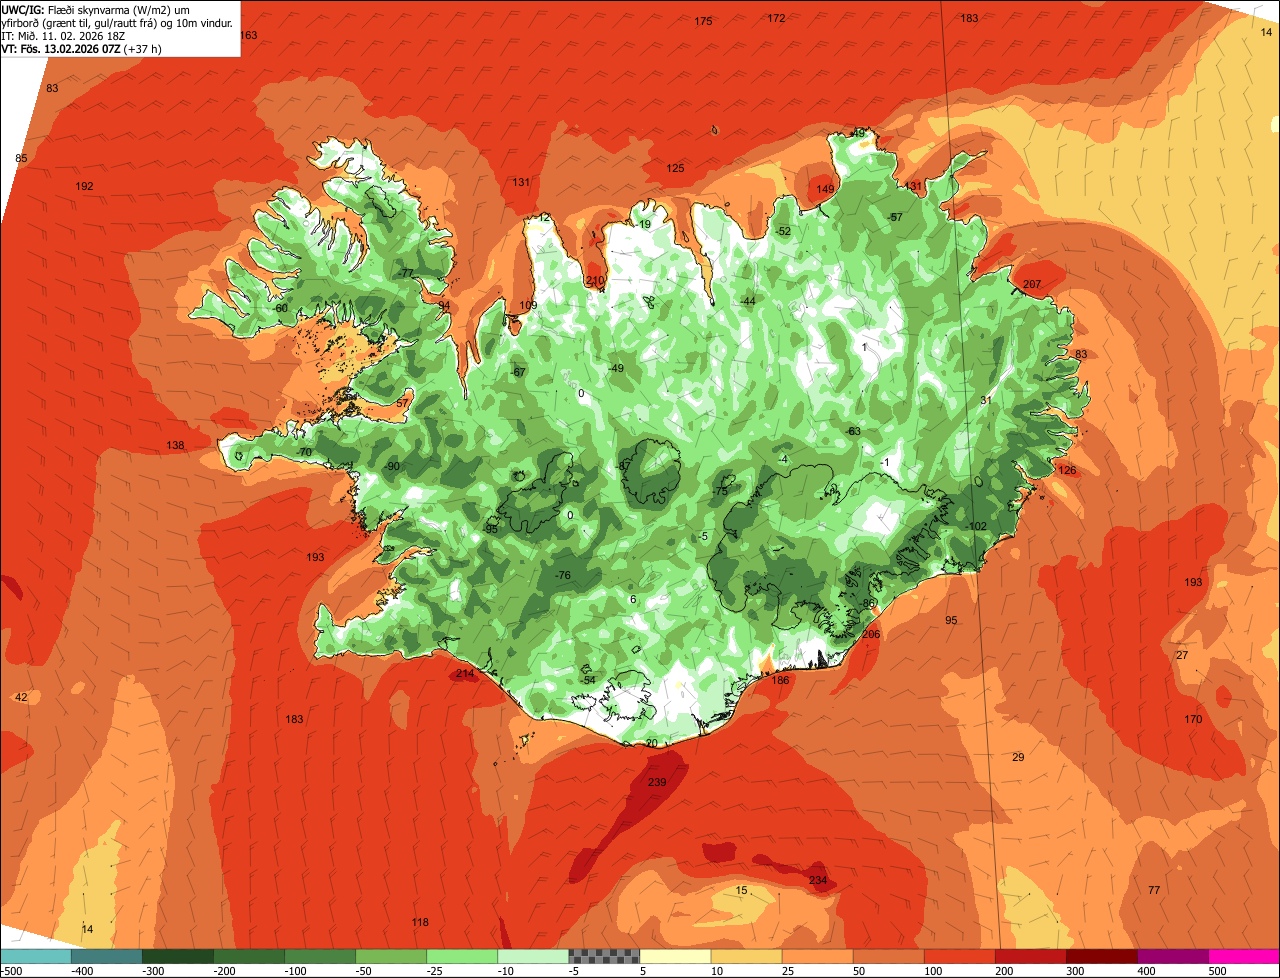This screenshot has height=978, width=1280.
Task: Click the flux value 163 beside the title box
Action: point(249,35)
